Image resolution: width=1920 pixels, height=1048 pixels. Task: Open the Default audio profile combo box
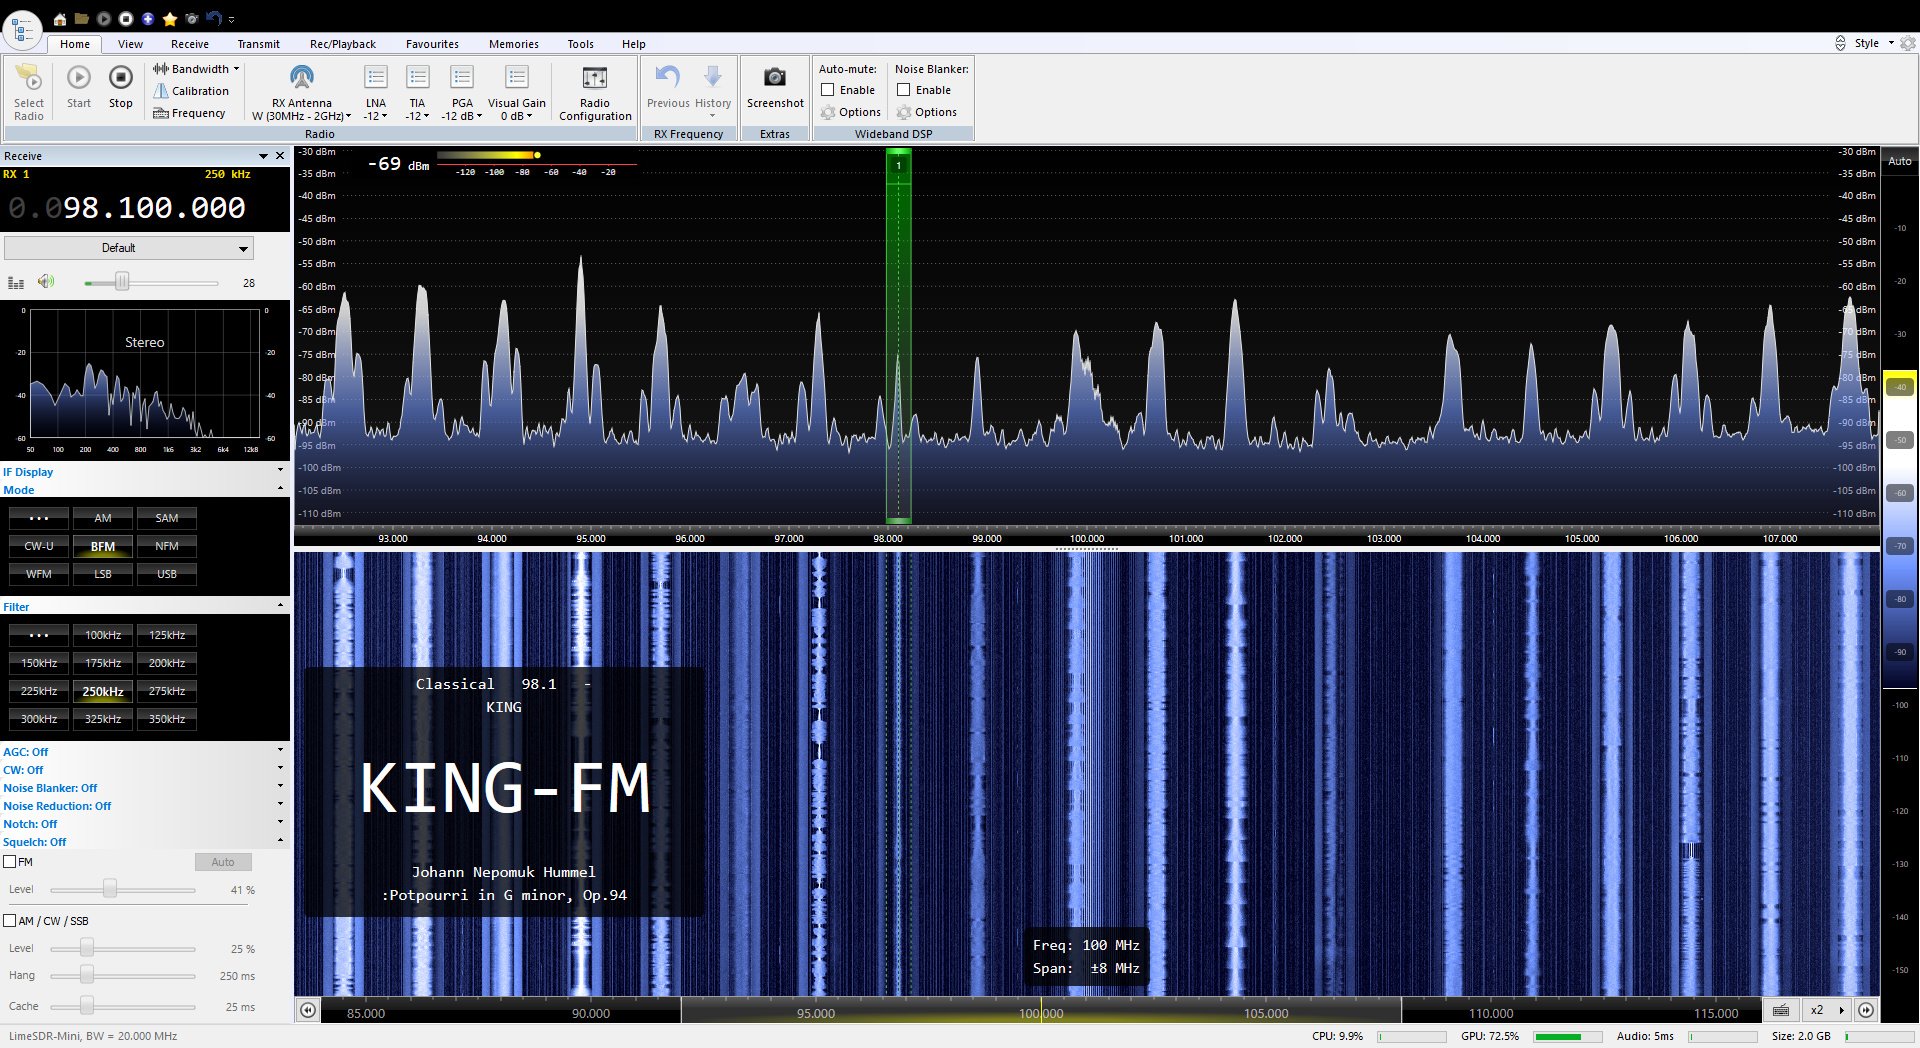click(129, 247)
